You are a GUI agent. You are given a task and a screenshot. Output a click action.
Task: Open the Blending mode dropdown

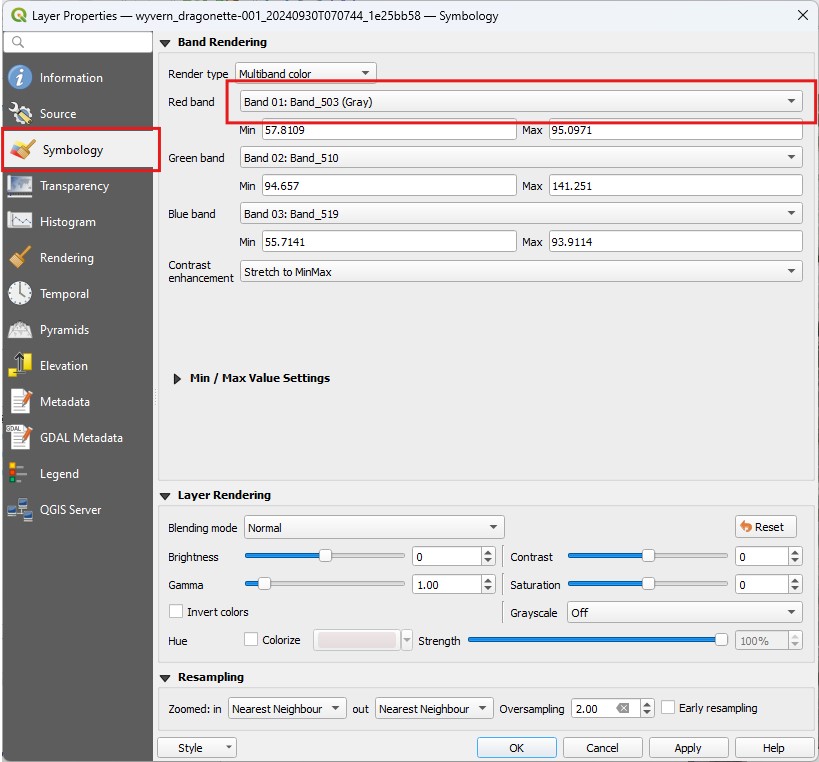point(373,527)
